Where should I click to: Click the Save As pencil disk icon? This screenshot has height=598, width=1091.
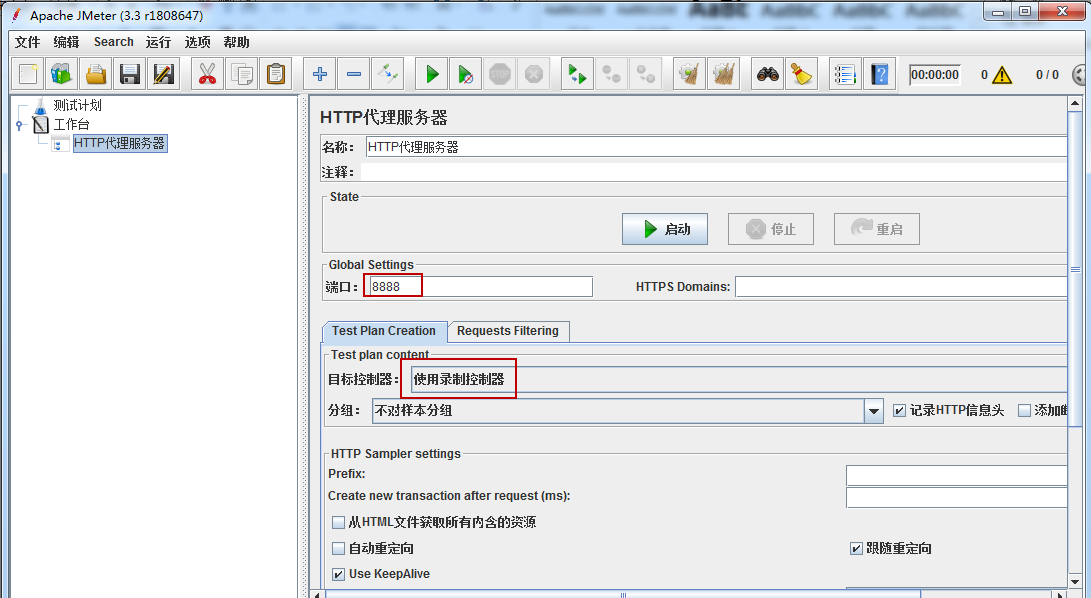(x=164, y=74)
